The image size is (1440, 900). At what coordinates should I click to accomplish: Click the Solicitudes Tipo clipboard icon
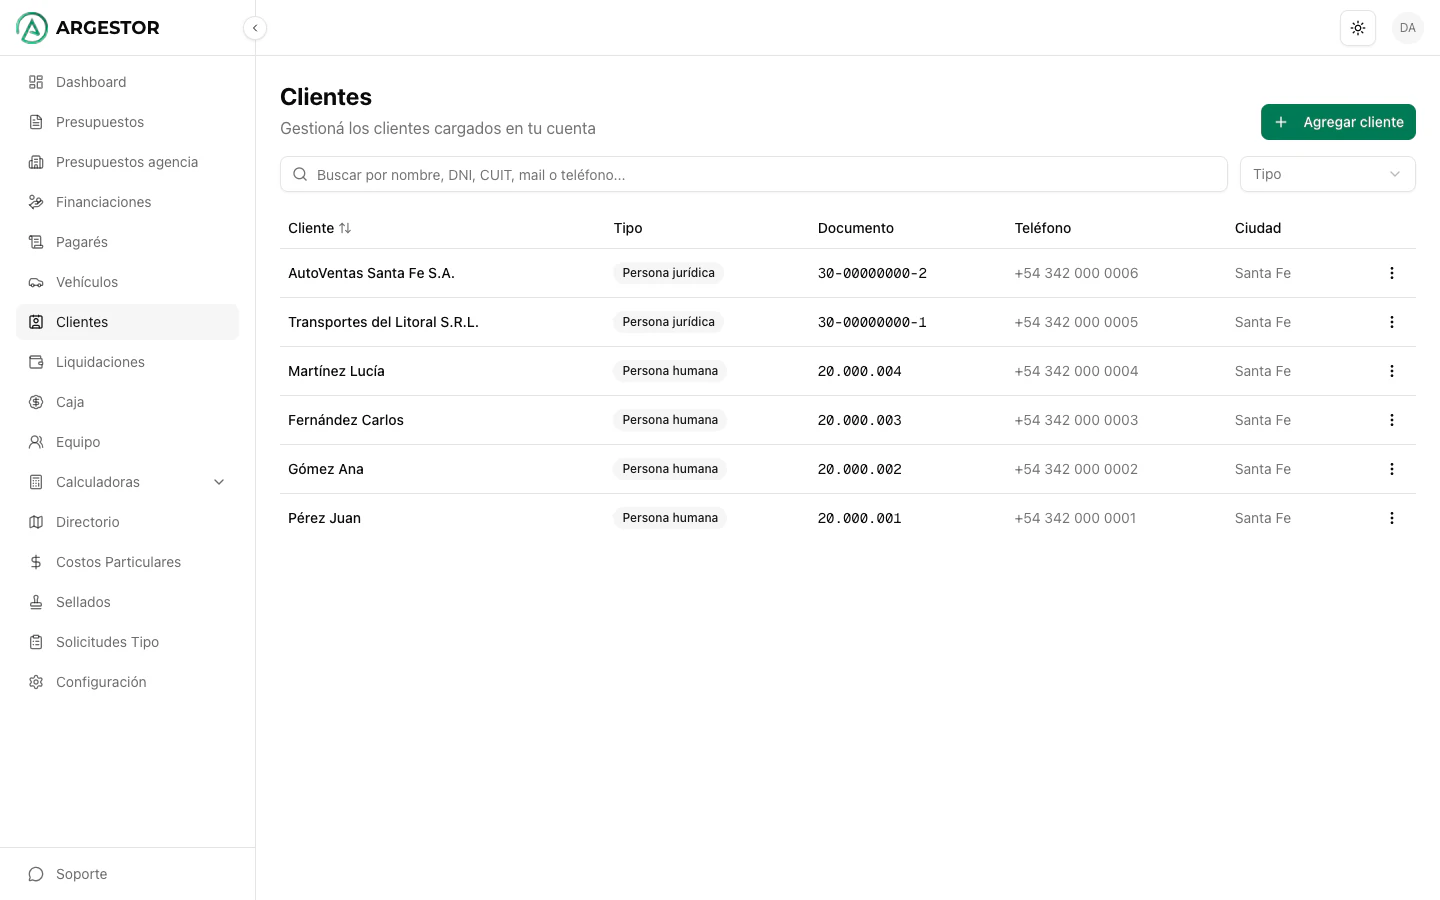36,642
